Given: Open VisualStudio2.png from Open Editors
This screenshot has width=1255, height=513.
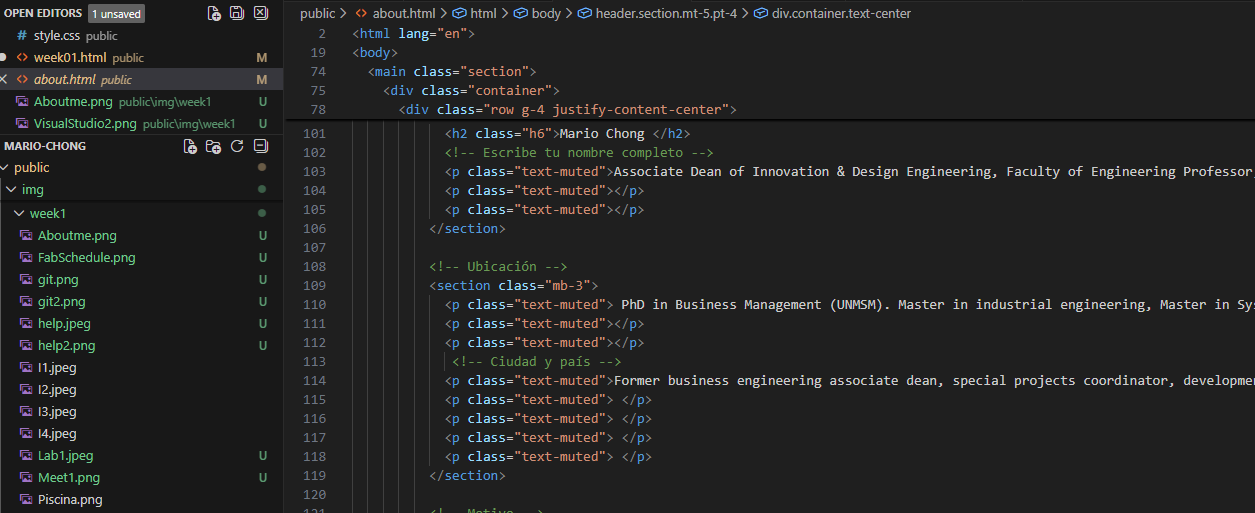Looking at the screenshot, I should click(x=85, y=124).
